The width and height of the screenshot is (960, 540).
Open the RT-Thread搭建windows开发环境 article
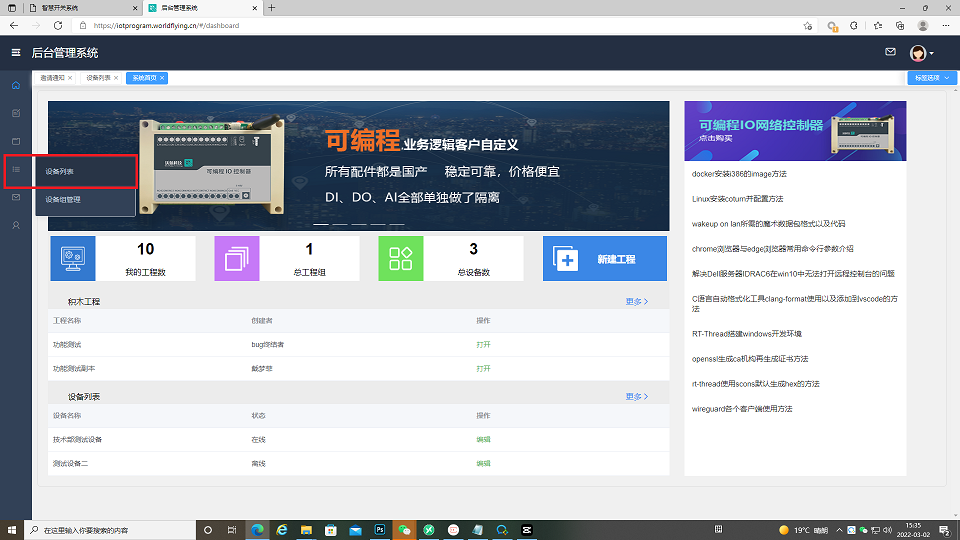coord(747,334)
